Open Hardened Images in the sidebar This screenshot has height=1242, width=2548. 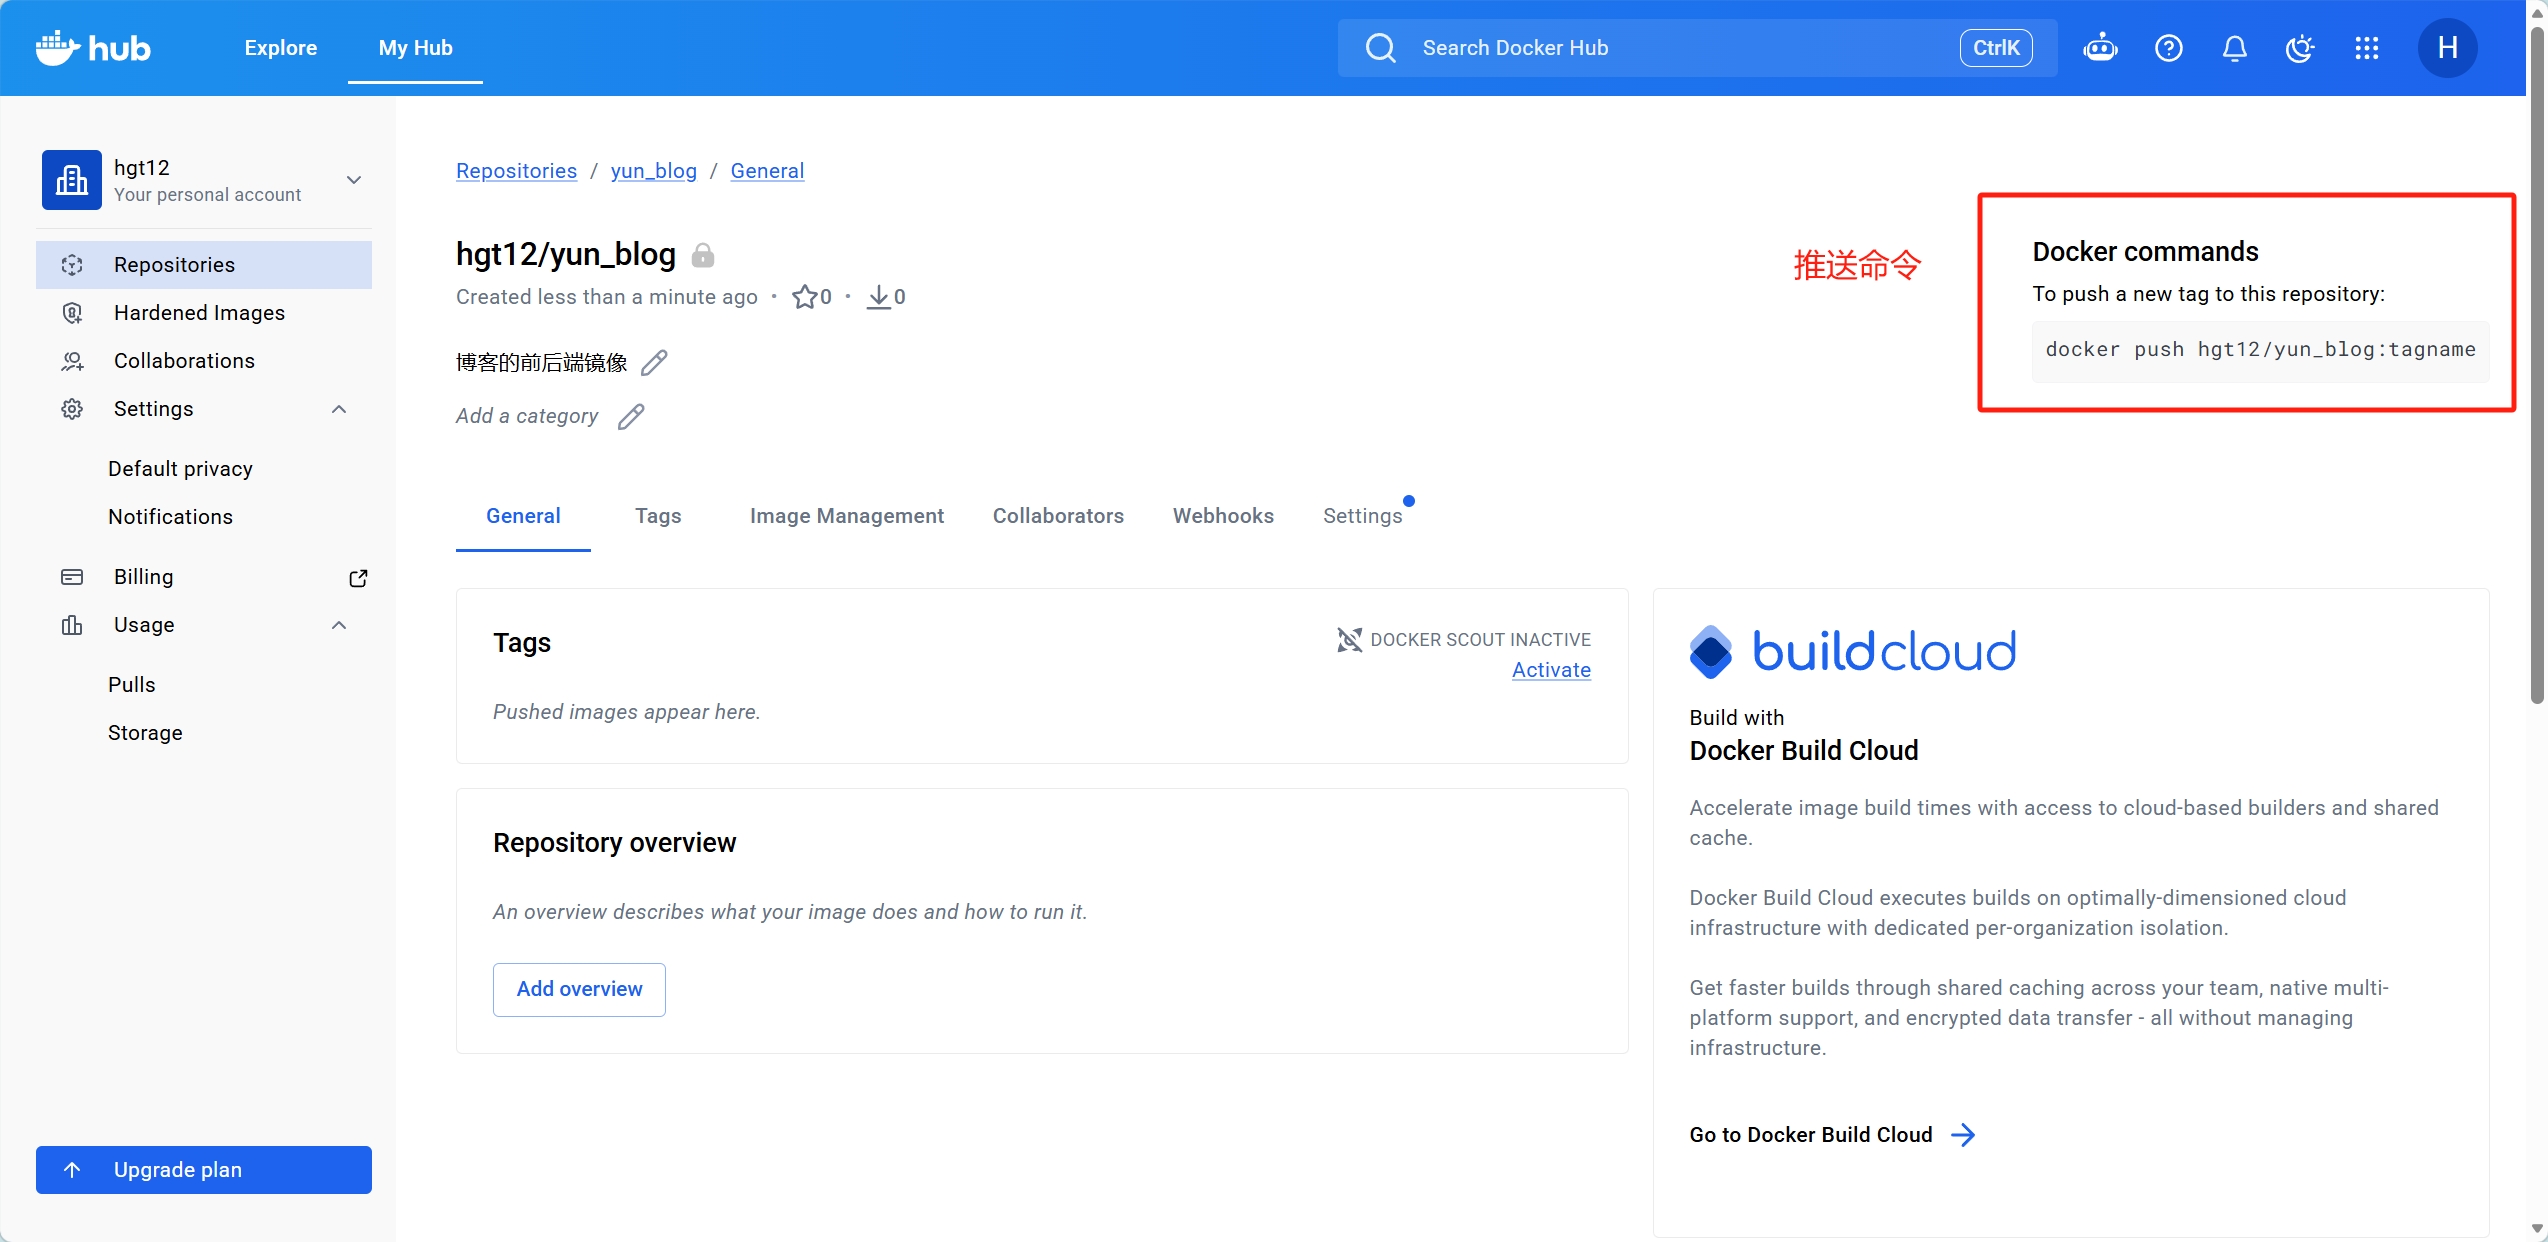pyautogui.click(x=204, y=313)
